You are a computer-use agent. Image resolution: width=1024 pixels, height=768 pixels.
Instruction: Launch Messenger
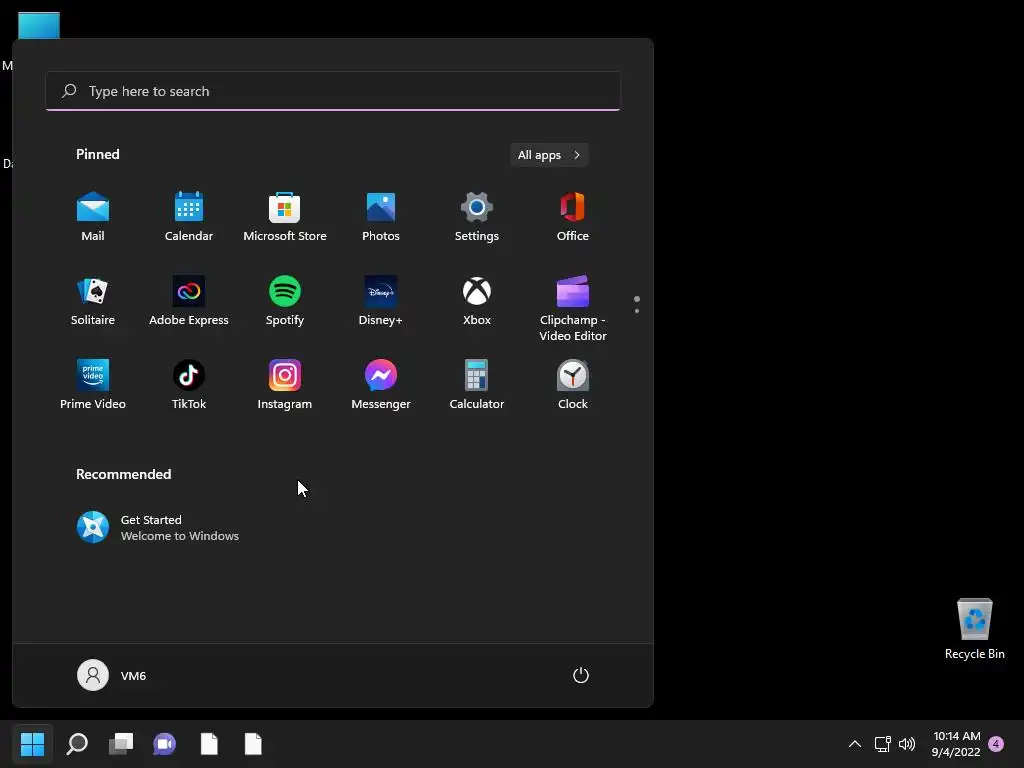point(381,385)
